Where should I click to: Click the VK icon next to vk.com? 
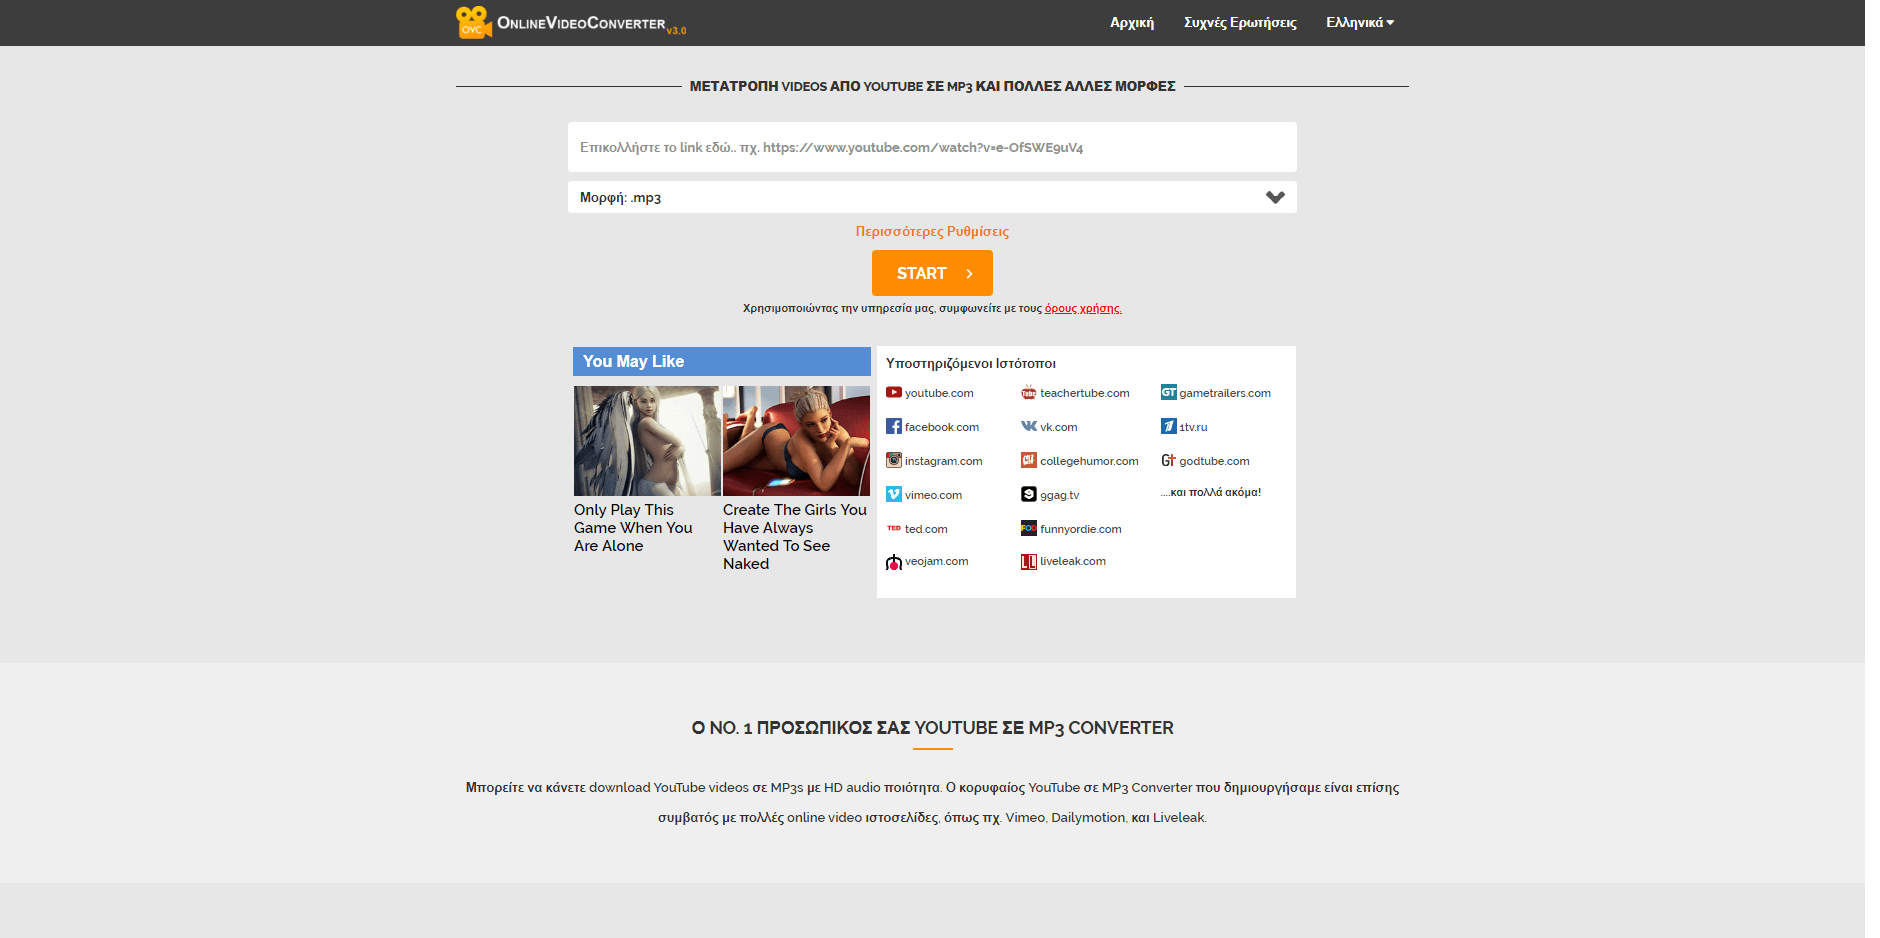[x=1028, y=427]
